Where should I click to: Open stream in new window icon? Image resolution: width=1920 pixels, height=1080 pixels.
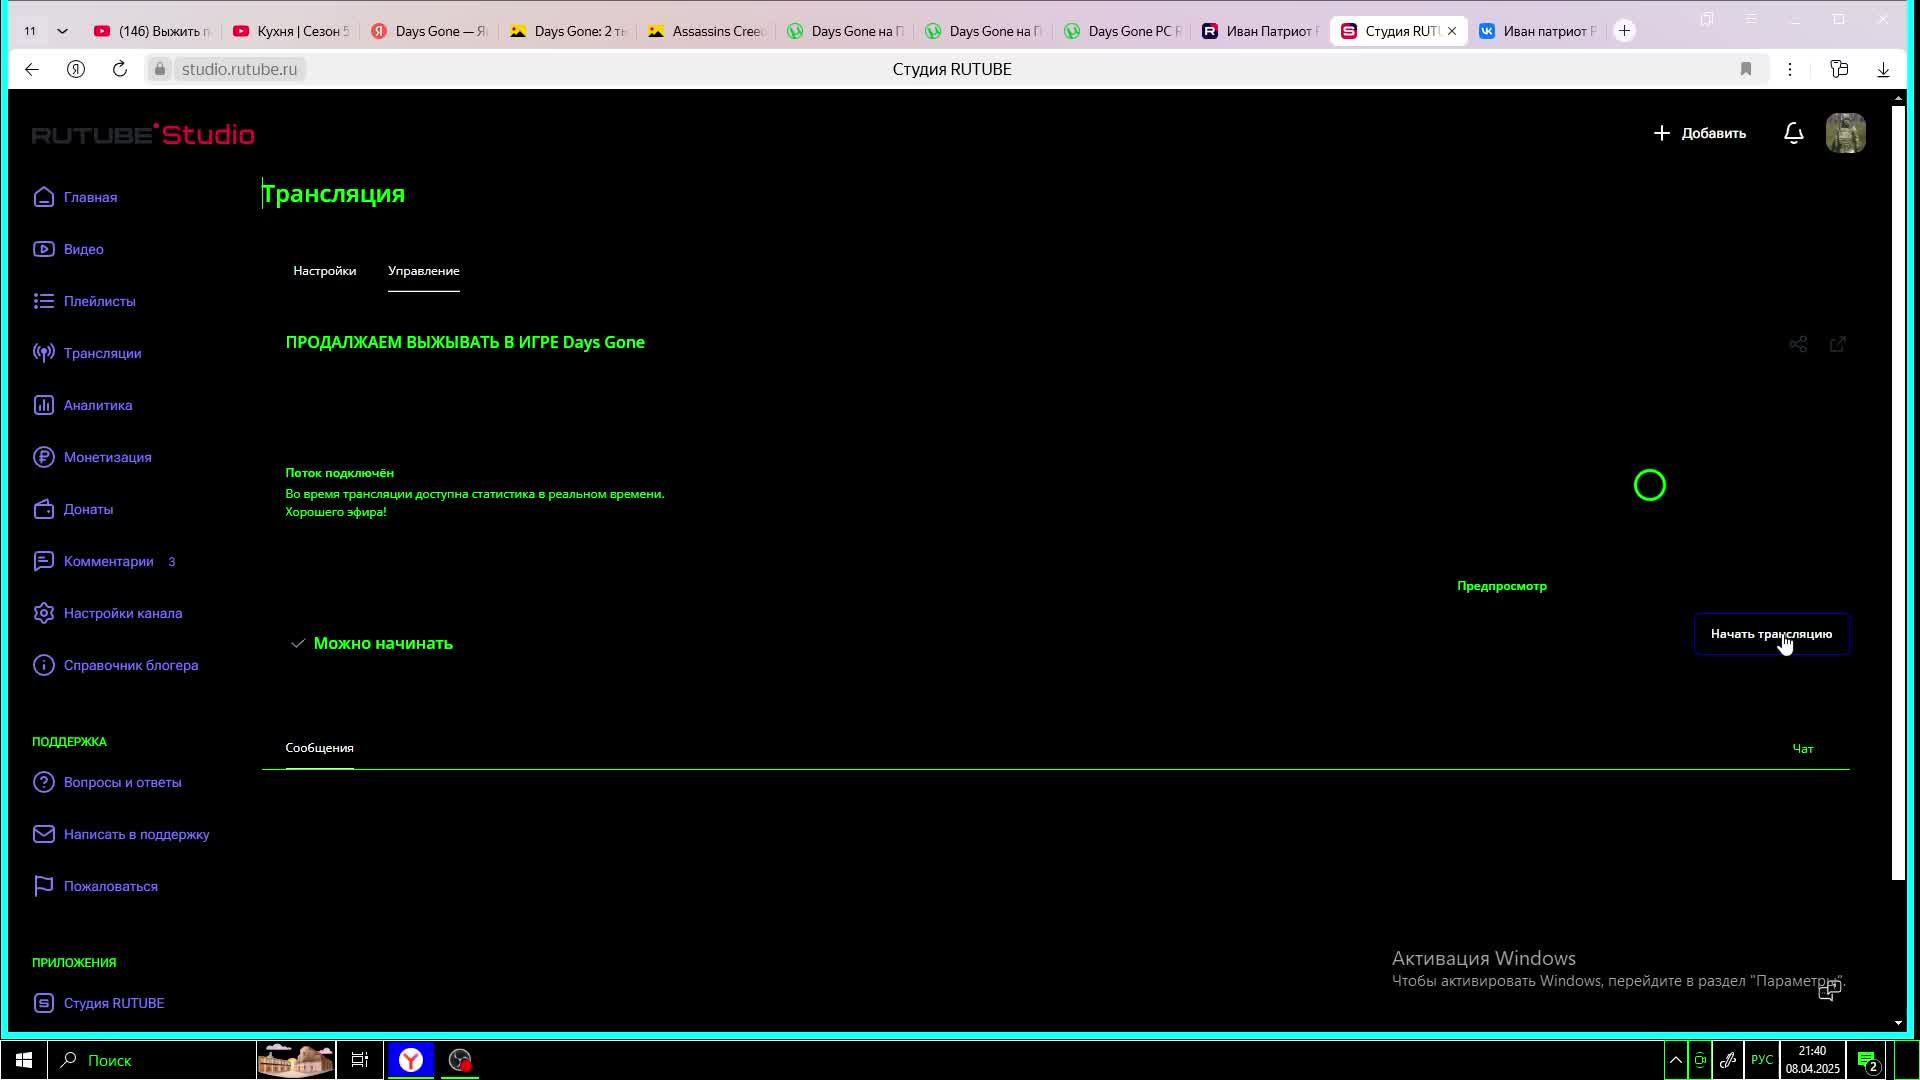(1838, 344)
